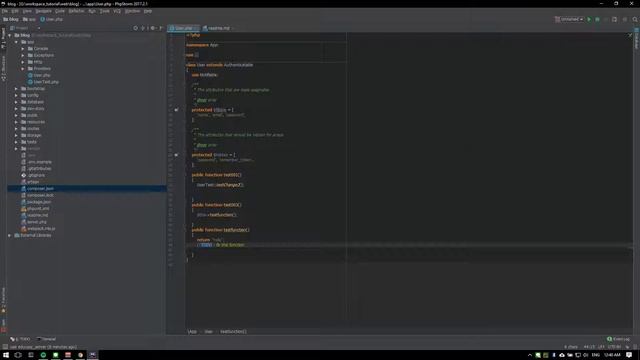This screenshot has width=640, height=360.
Task: Open the Refactor menu
Action: click(76, 11)
